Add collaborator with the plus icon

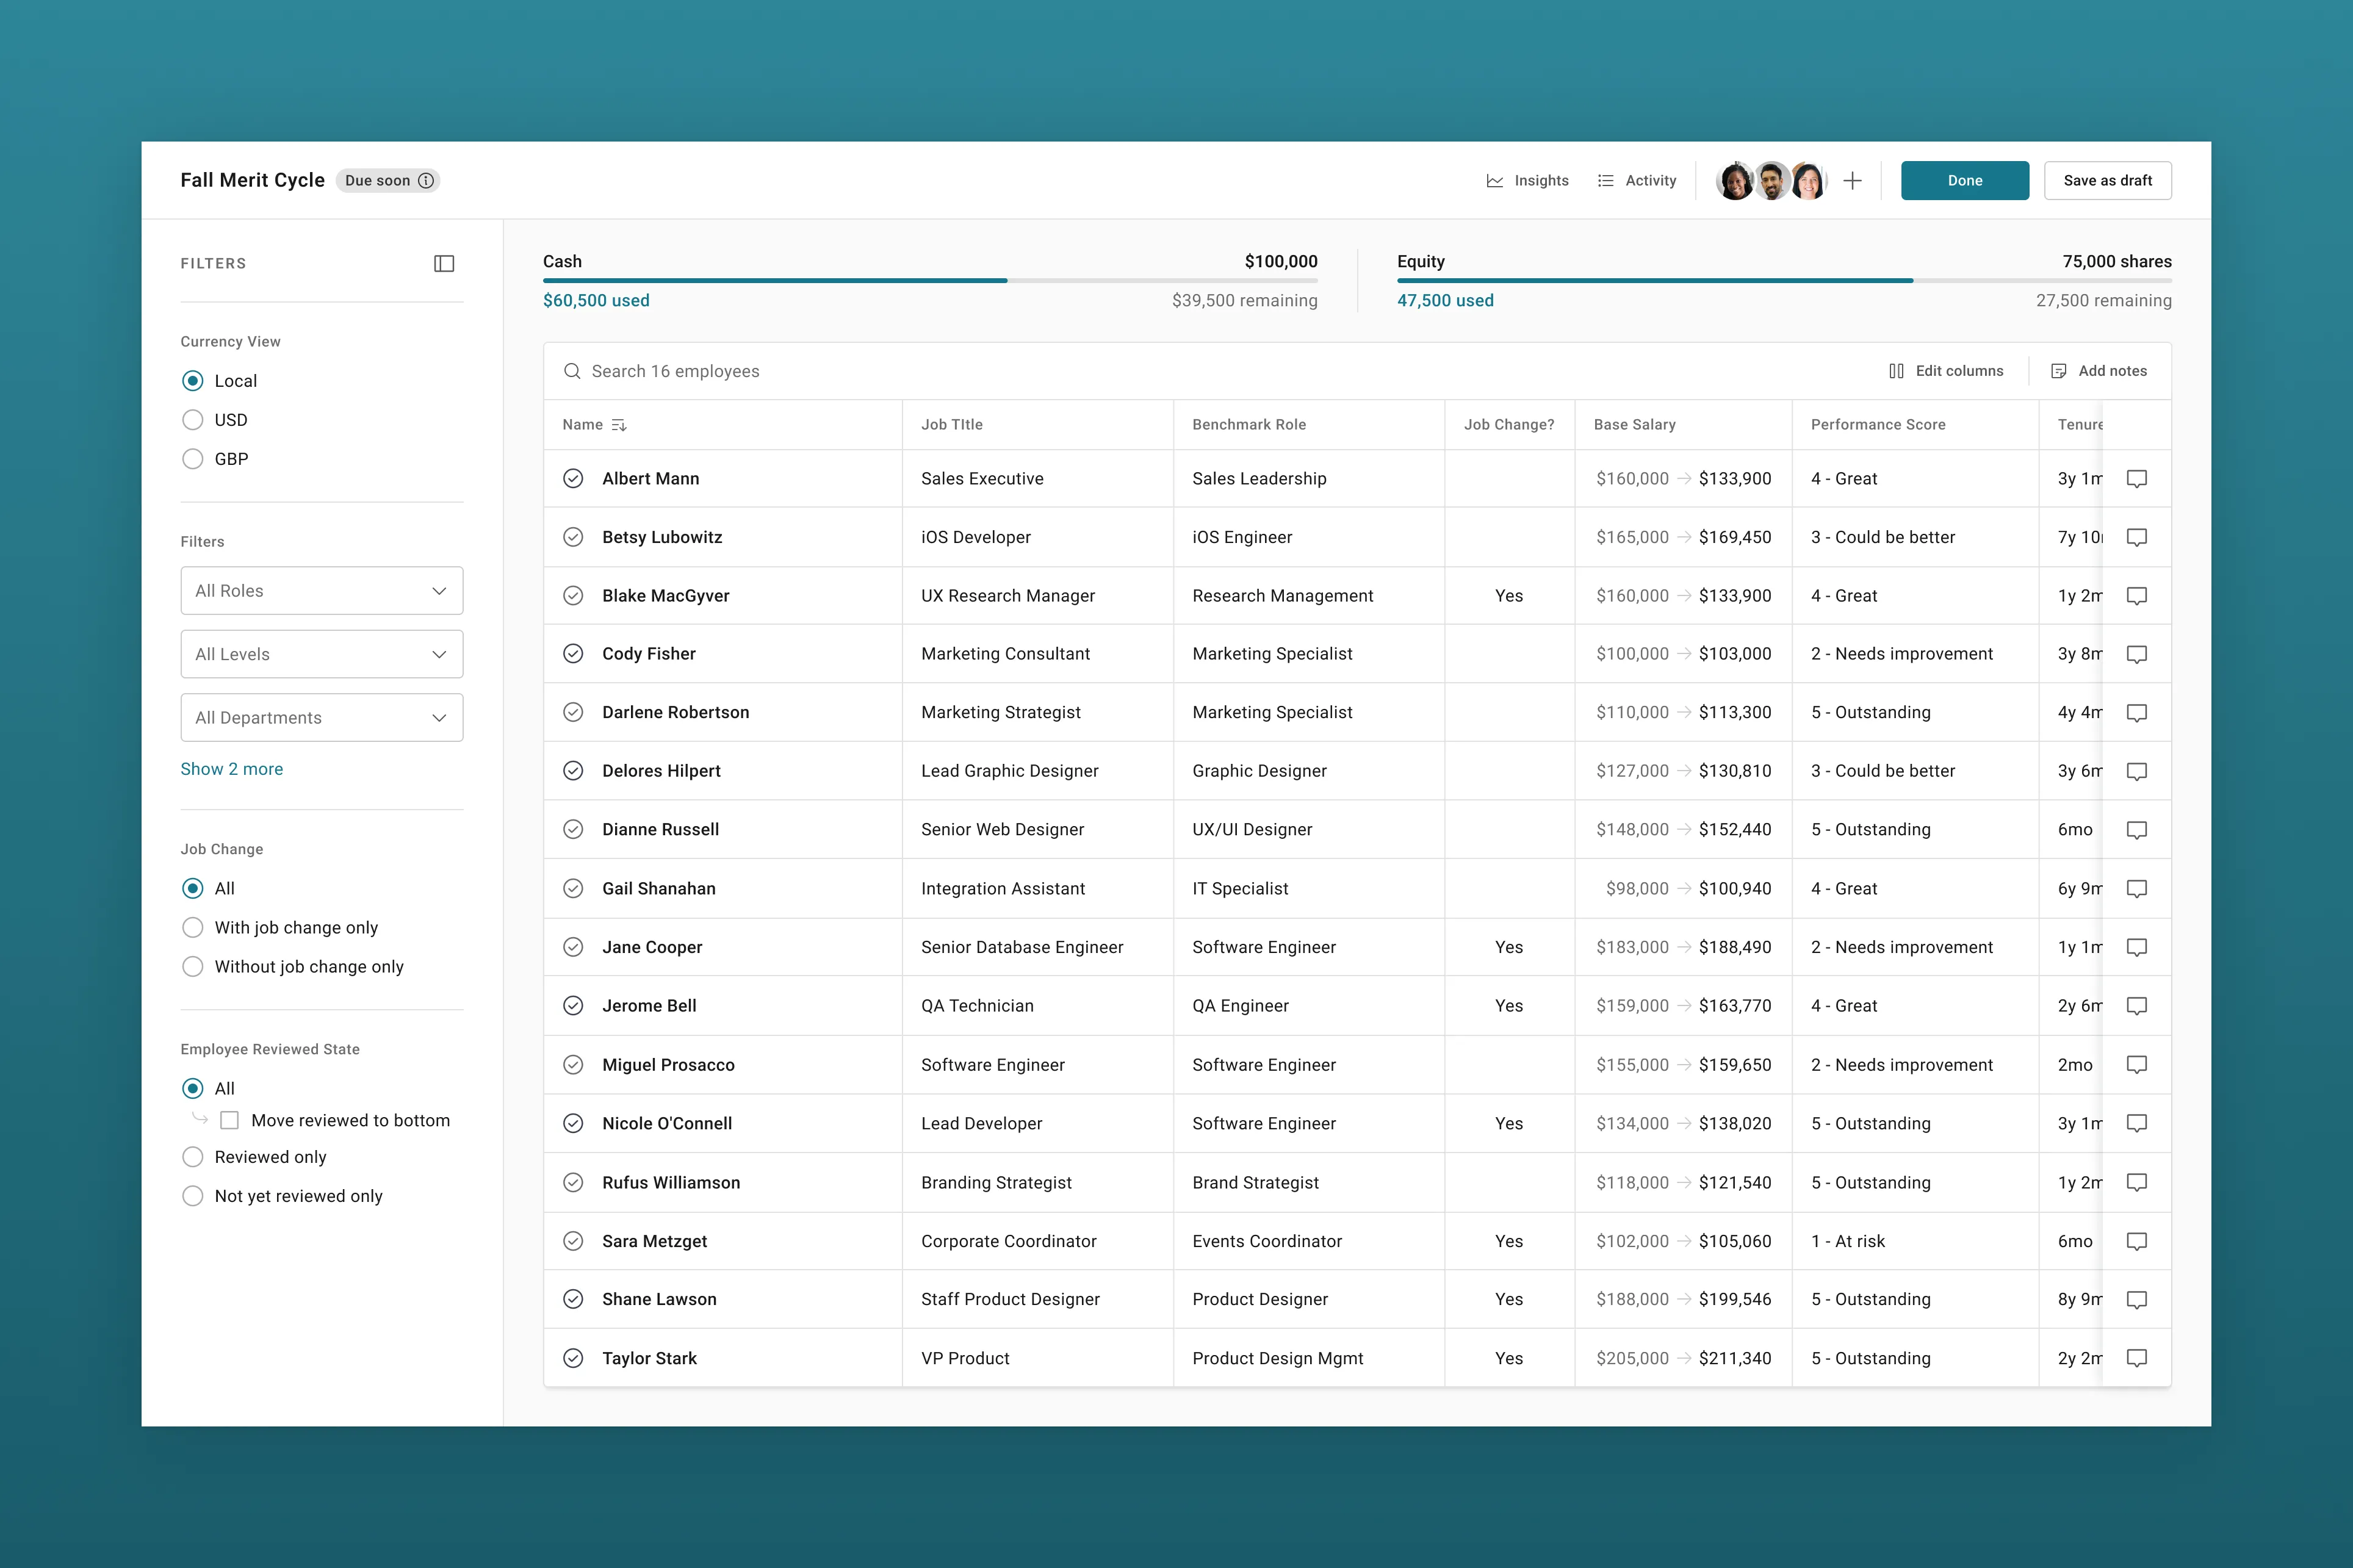[1852, 181]
